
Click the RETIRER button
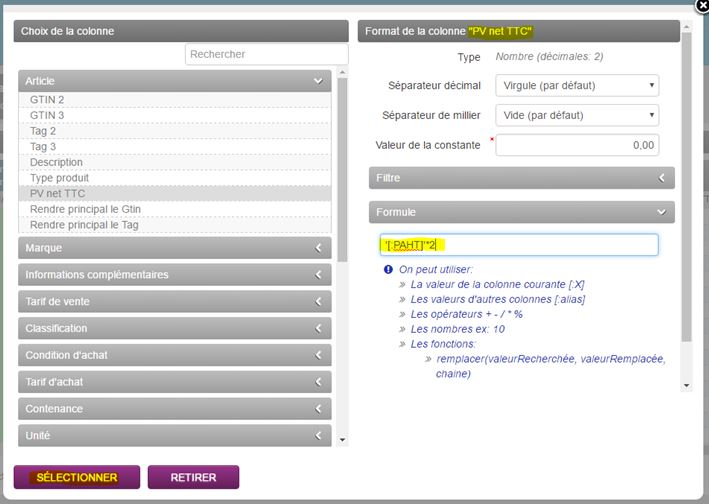tap(193, 477)
